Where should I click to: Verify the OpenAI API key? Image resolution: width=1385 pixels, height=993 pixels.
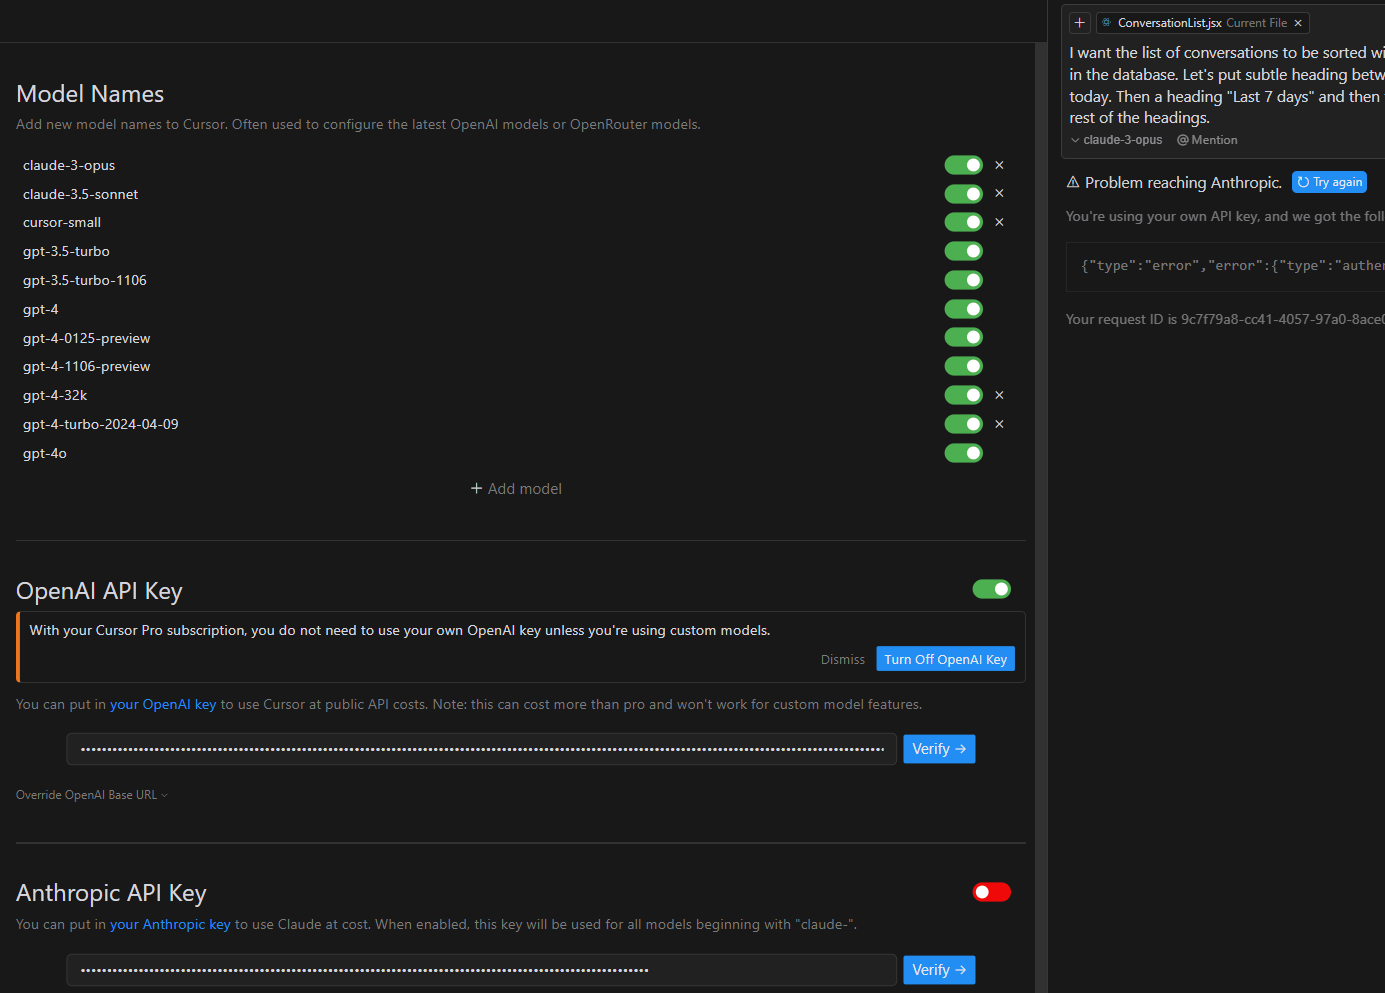pyautogui.click(x=939, y=749)
